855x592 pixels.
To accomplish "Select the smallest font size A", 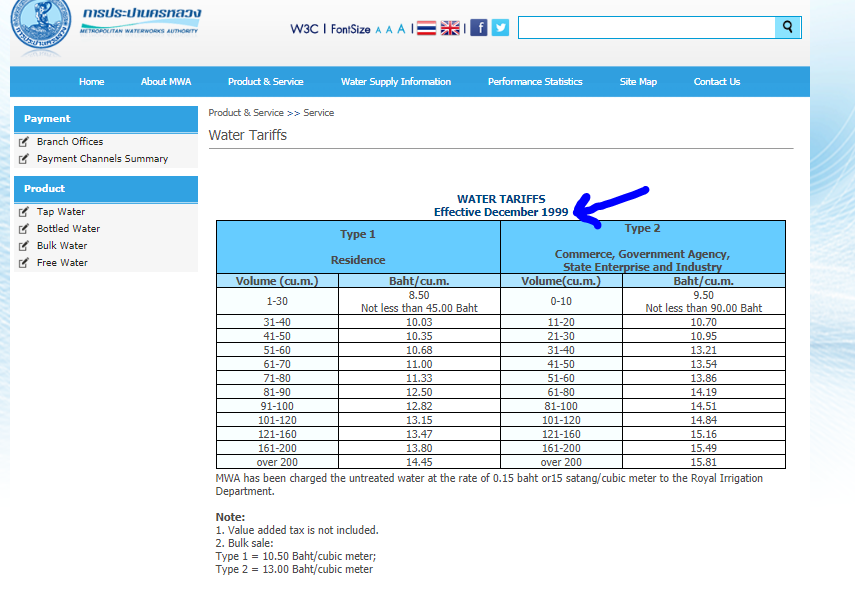I will tap(378, 31).
